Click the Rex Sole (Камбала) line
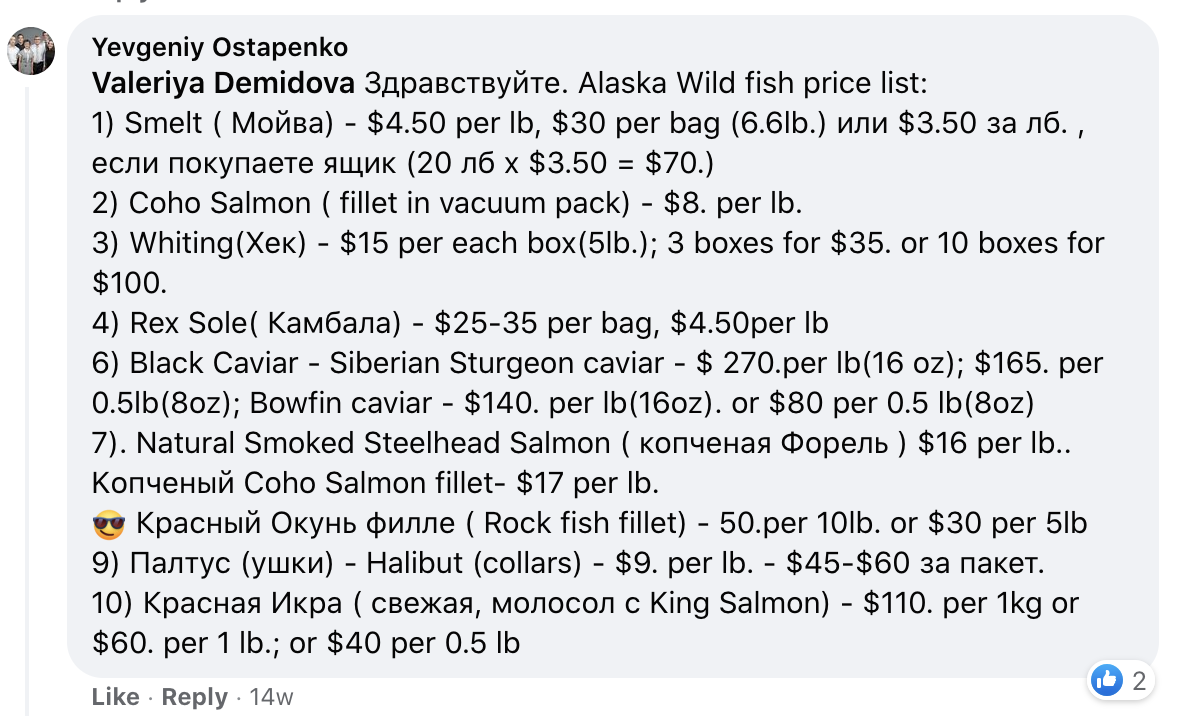Viewport: 1190px width, 716px height. (x=460, y=323)
